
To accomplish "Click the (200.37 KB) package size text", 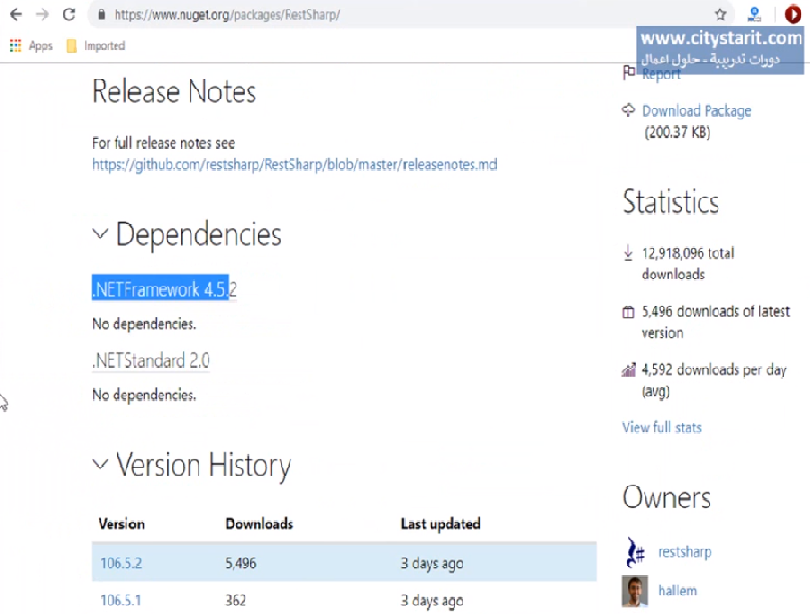I will pos(677,132).
